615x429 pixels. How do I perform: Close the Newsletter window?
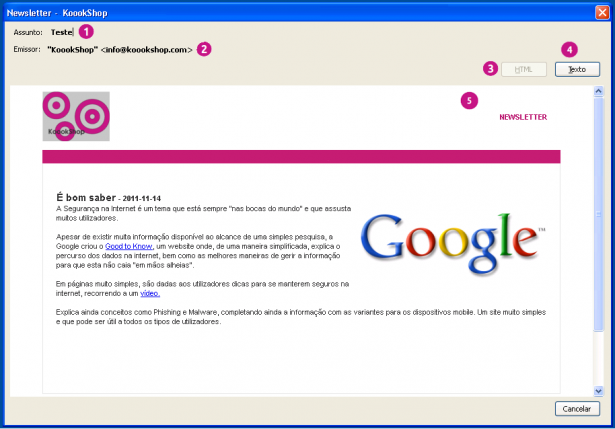pyautogui.click(x=602, y=13)
